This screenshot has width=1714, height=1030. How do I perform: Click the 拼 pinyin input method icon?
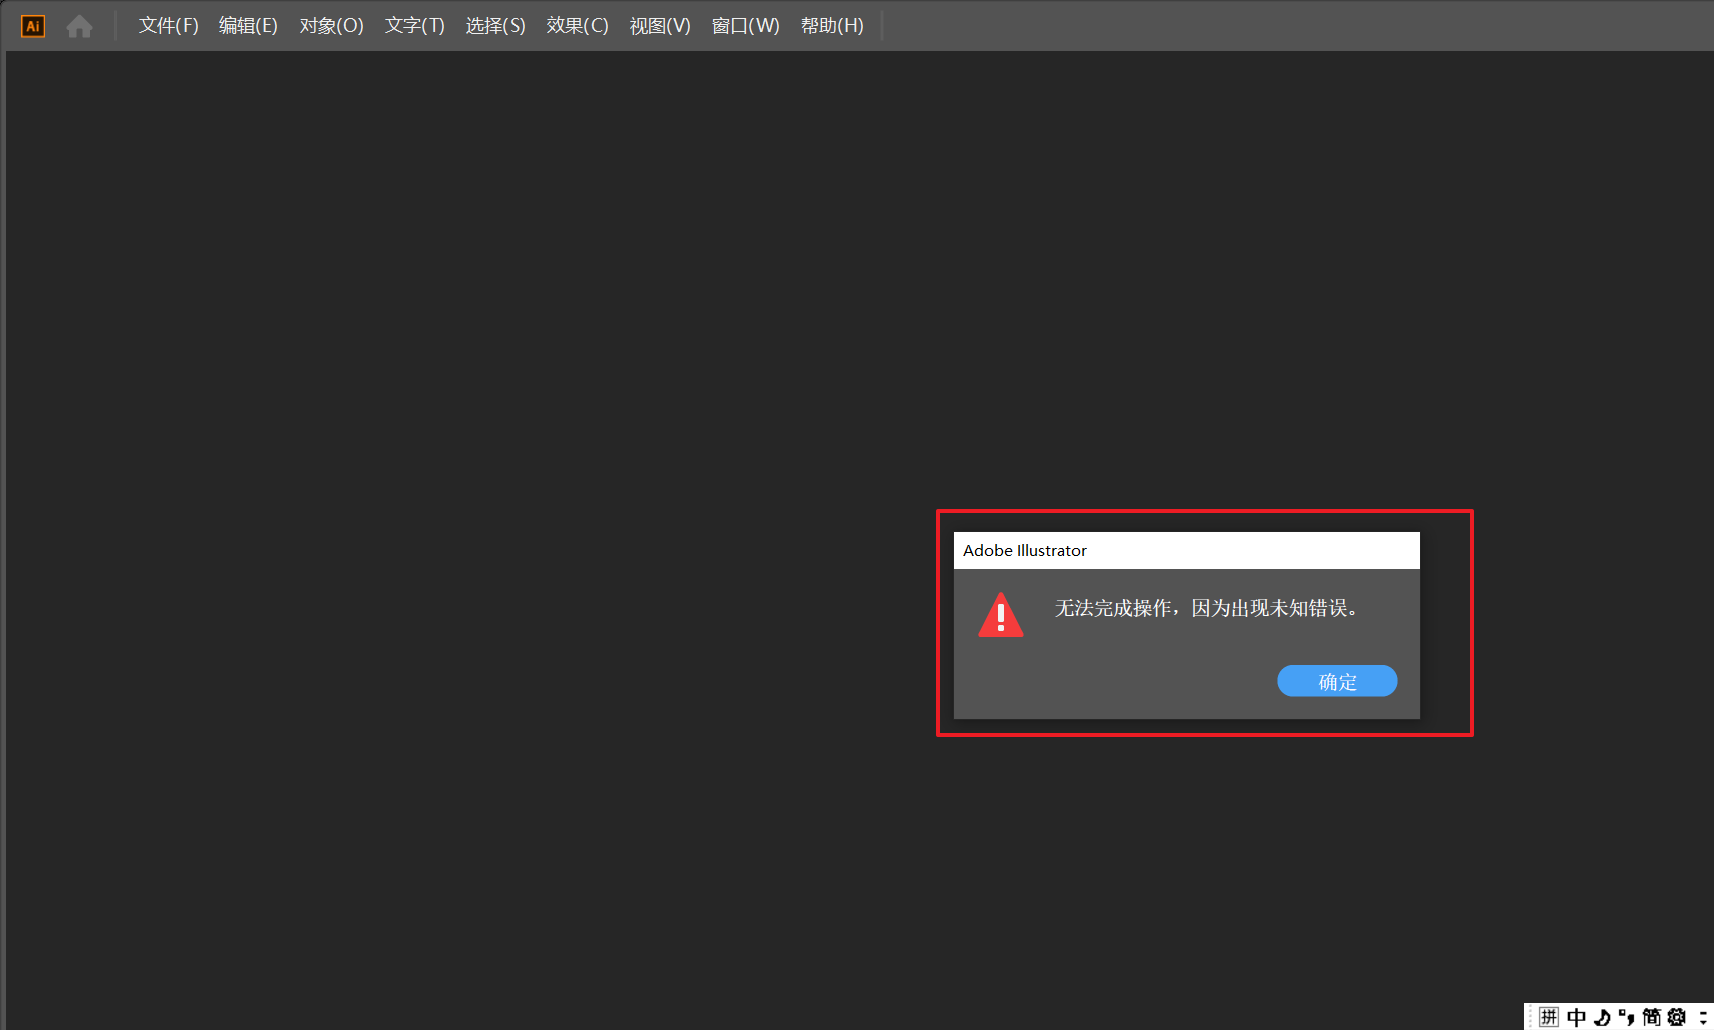1549,1017
